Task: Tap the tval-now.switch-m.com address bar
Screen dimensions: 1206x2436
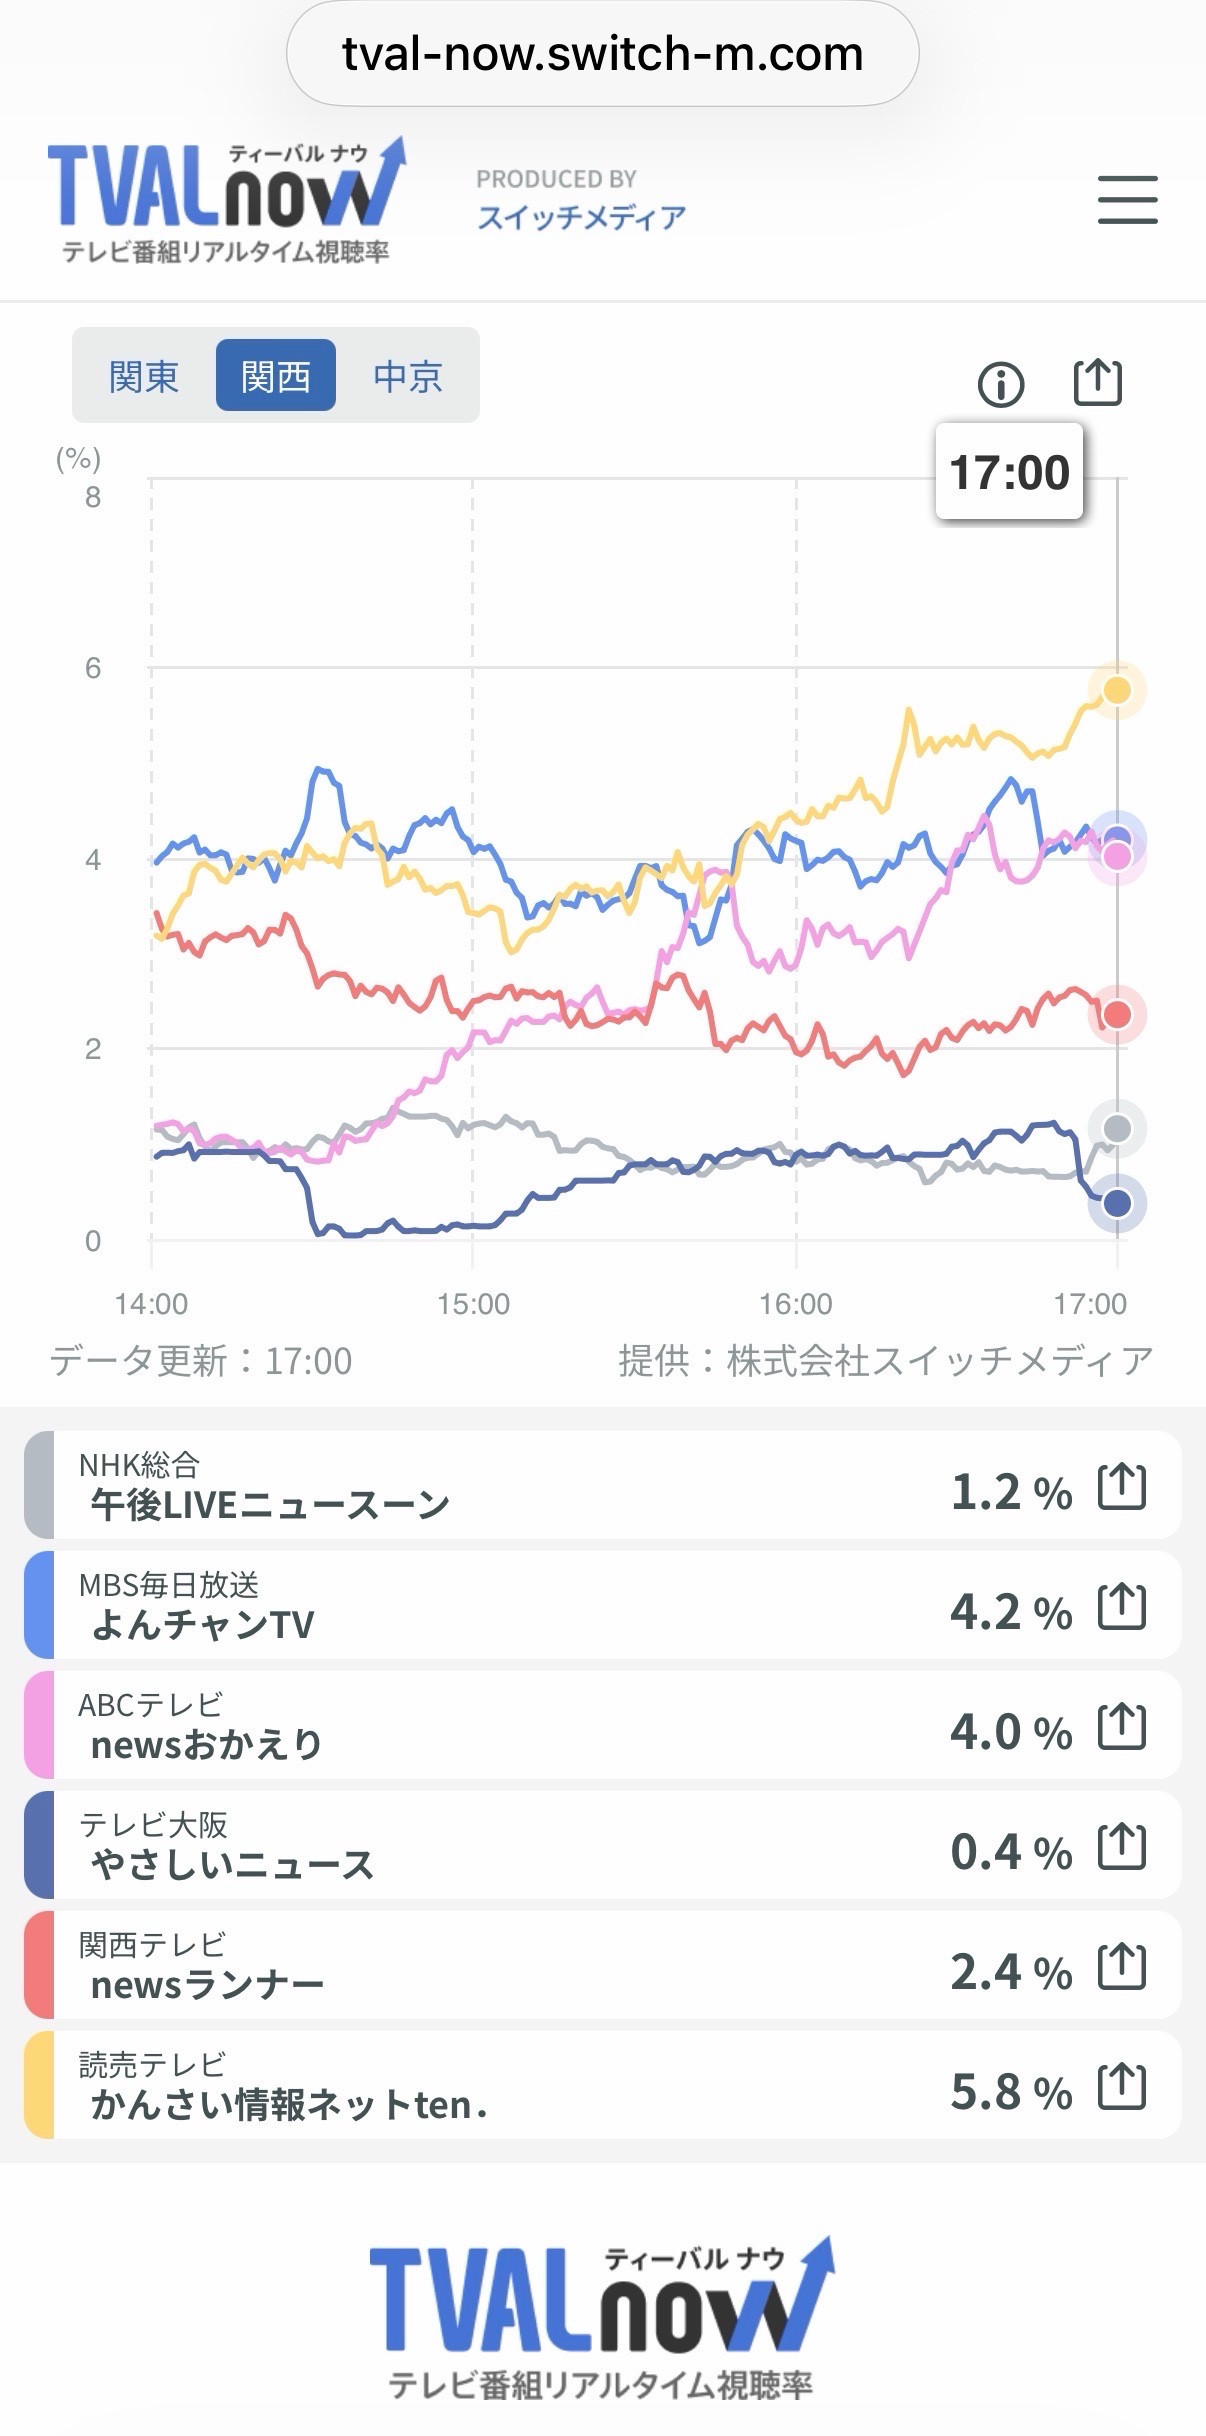Action: tap(603, 54)
